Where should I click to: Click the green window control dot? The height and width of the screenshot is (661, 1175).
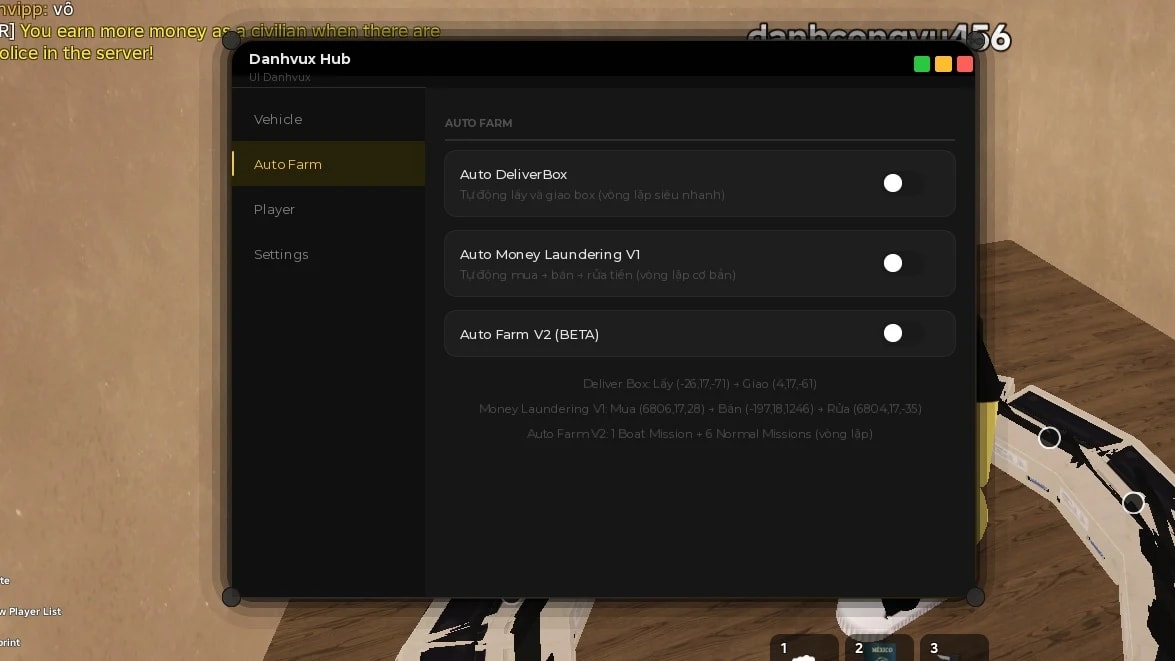click(x=922, y=64)
